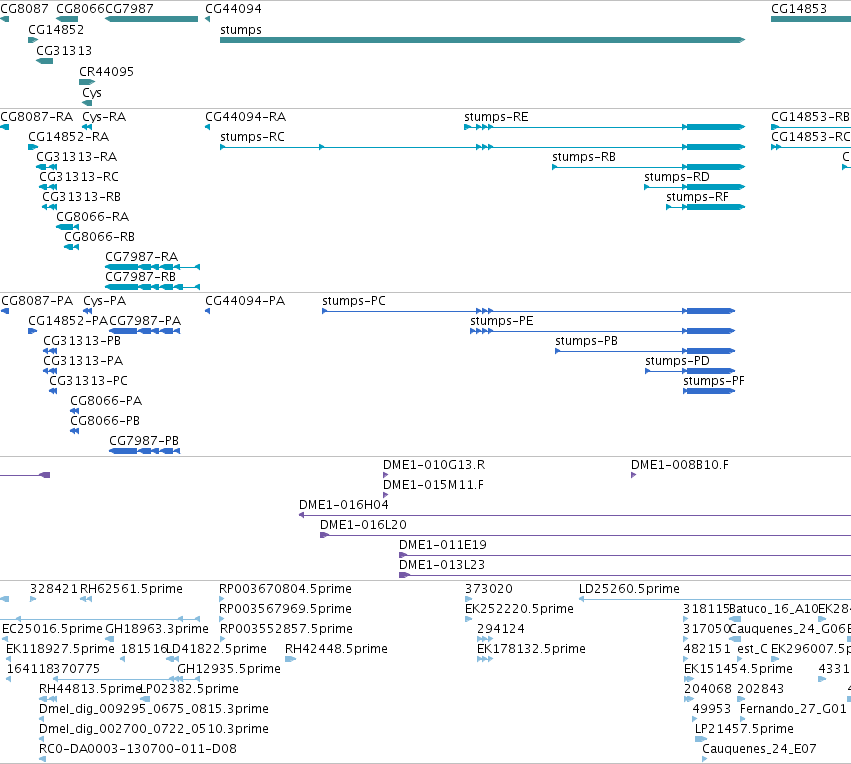Screen dimensions: 851x764
Task: Select transcript CG7987-RA
Action: pos(153,267)
